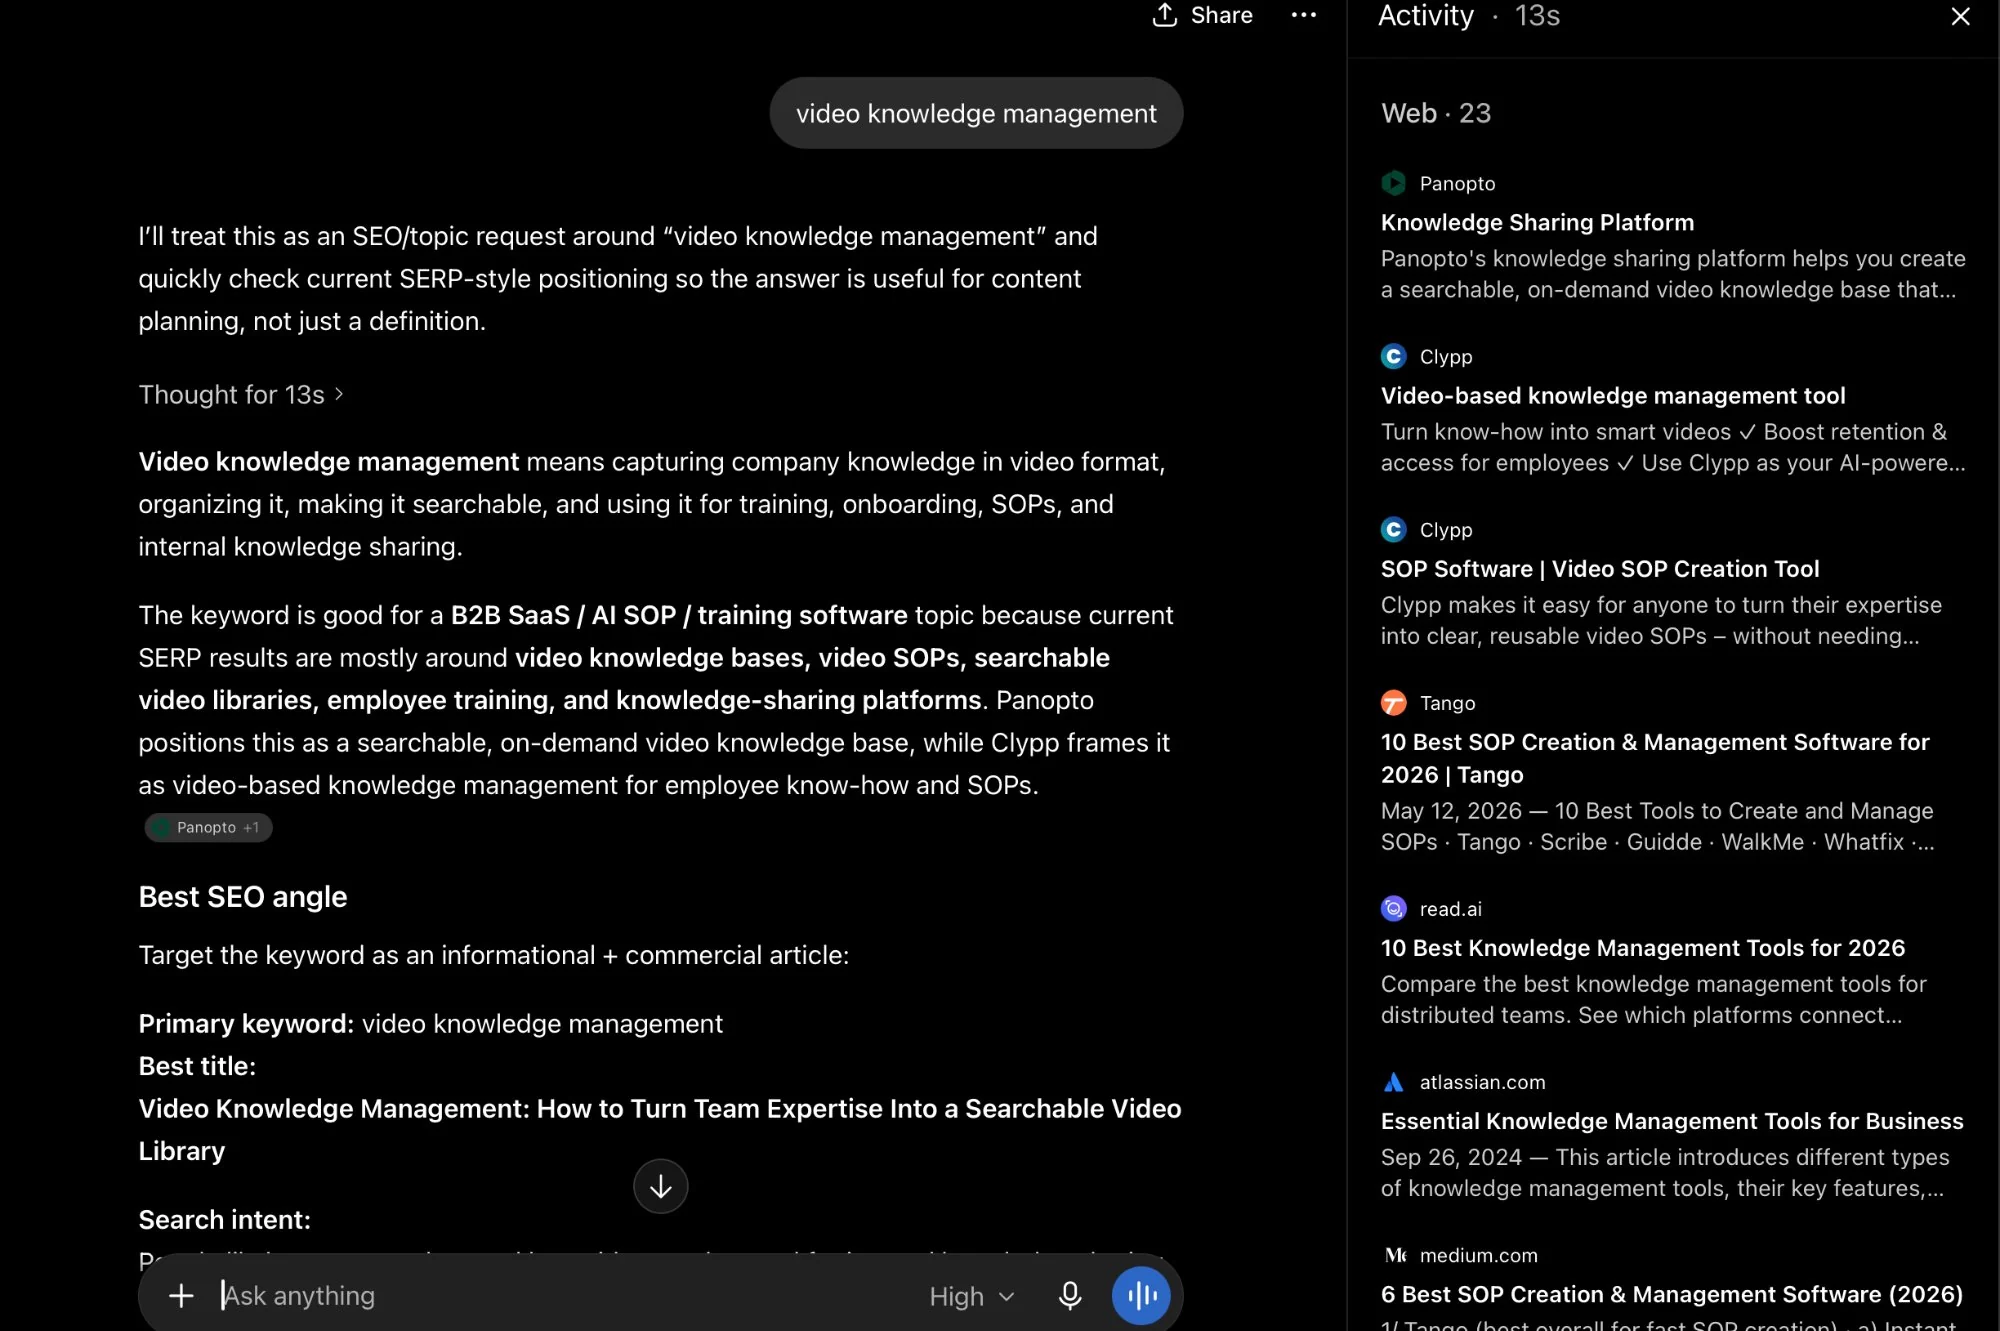Open Knowledge Sharing Platform result
Viewport: 2000px width, 1331px height.
pos(1536,222)
